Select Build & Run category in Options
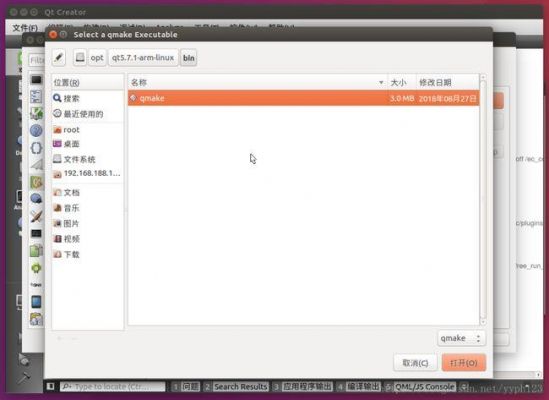The height and width of the screenshot is (400, 549). 36,182
